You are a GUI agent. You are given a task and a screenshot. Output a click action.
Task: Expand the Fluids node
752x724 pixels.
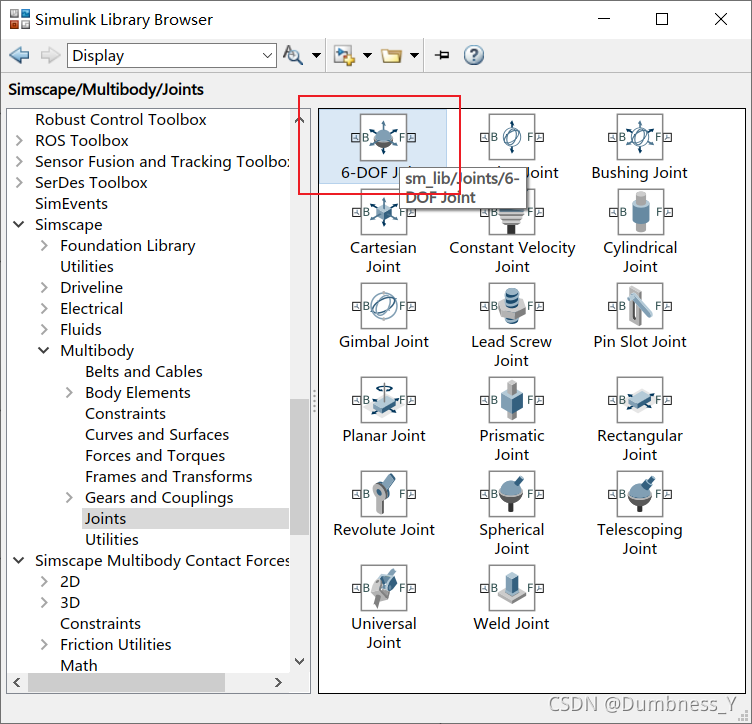coord(44,329)
